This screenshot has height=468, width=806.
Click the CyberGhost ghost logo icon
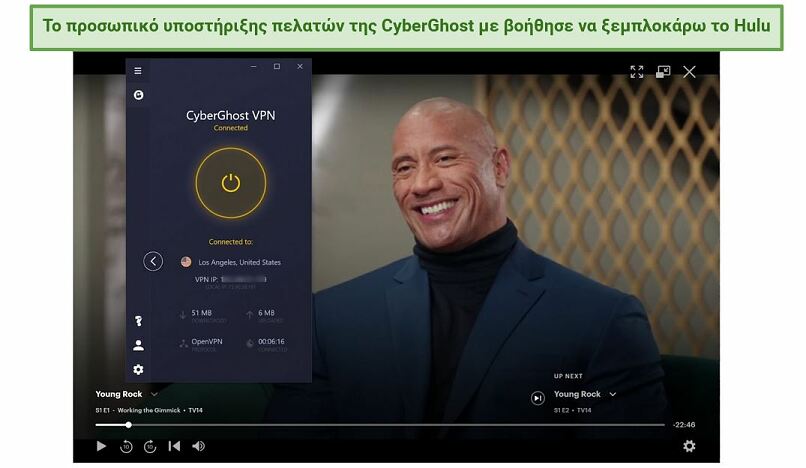pos(138,95)
